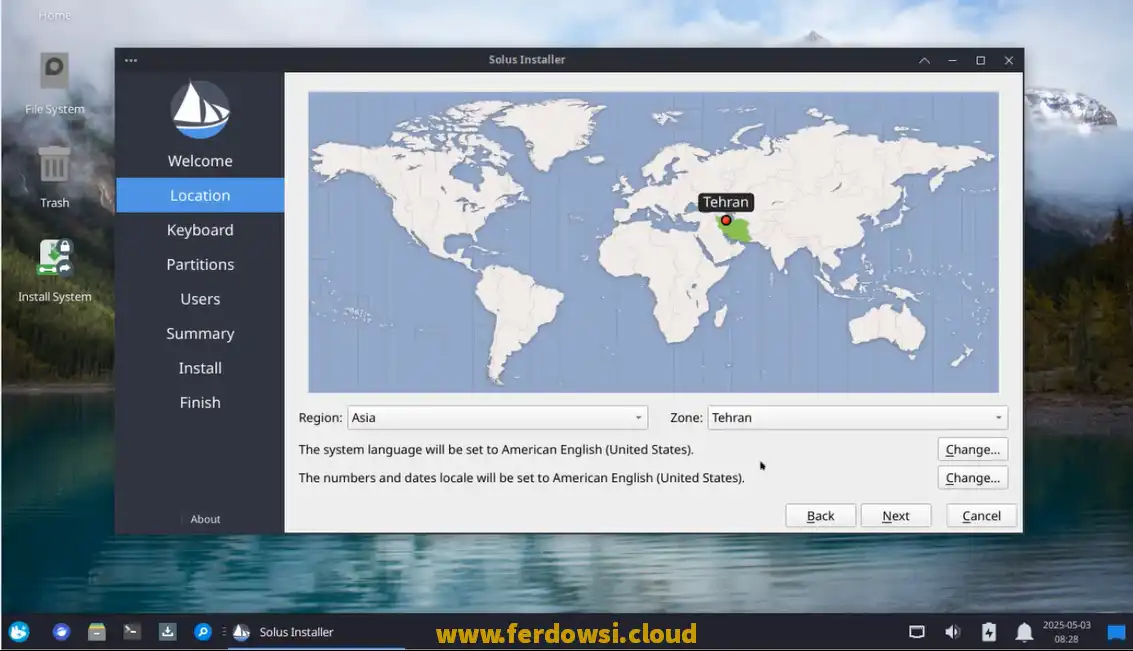
Task: Show the clock and date panel
Action: click(x=1067, y=632)
